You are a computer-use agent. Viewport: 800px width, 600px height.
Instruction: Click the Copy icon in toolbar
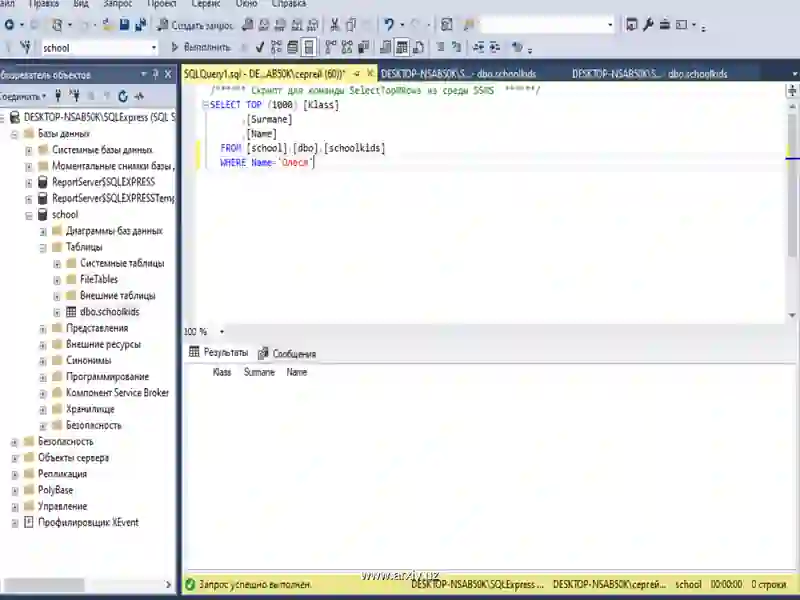(351, 24)
